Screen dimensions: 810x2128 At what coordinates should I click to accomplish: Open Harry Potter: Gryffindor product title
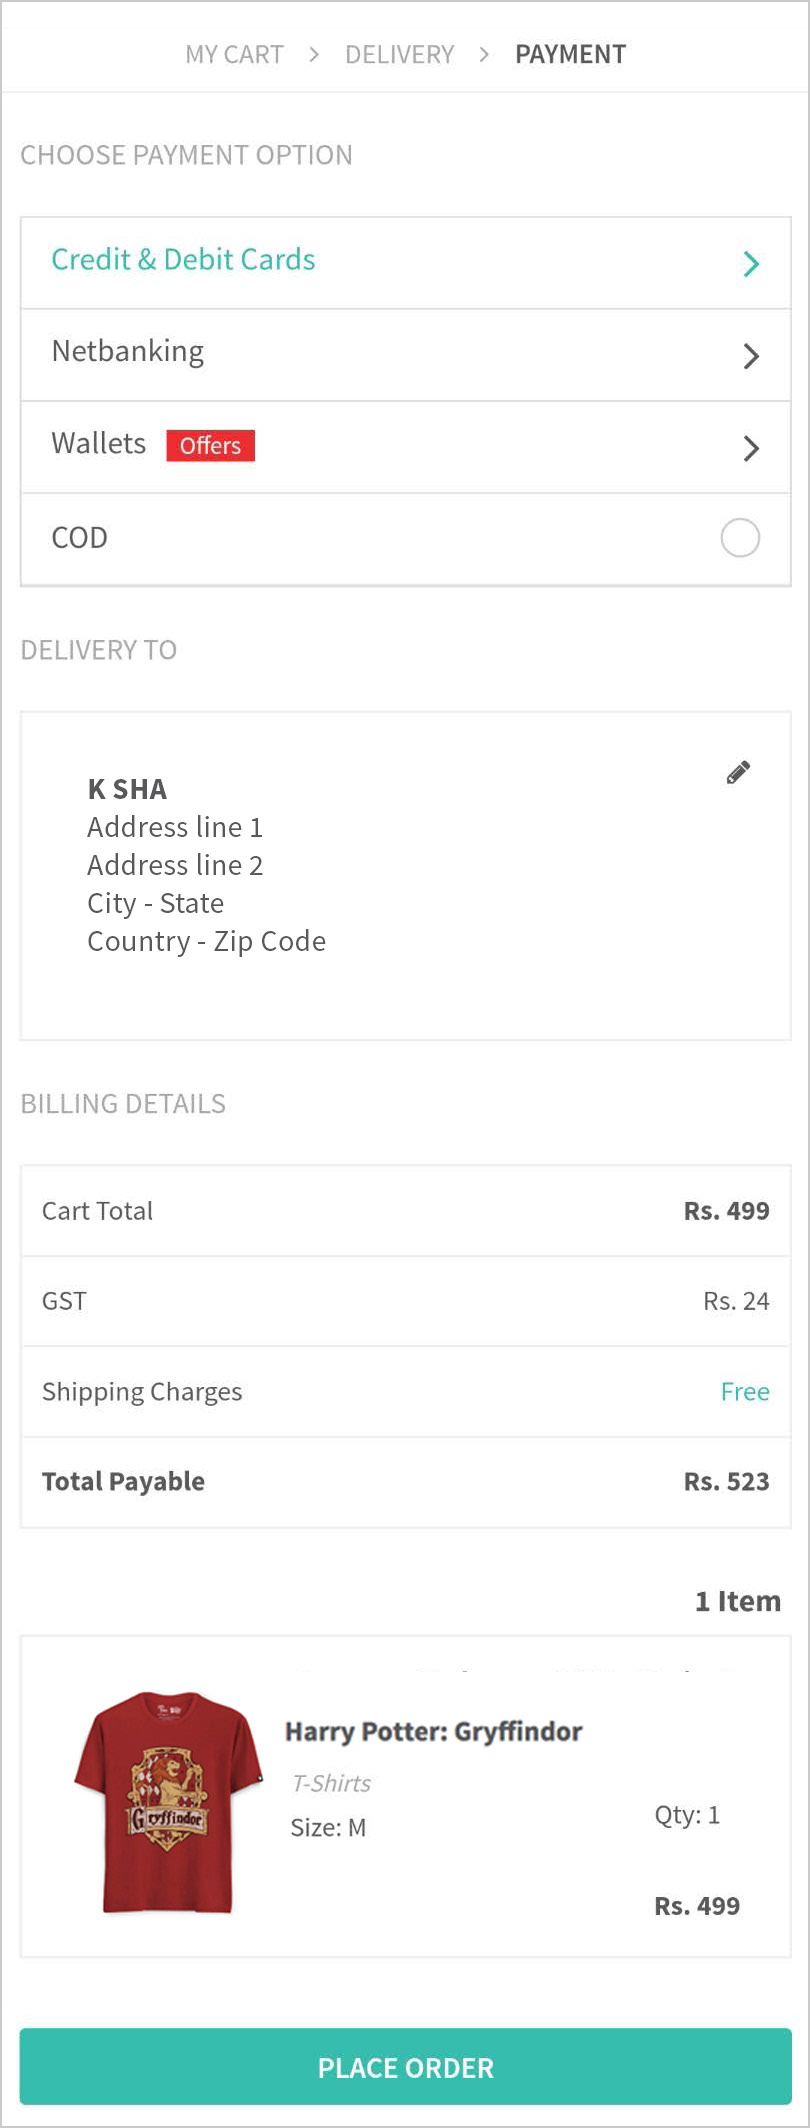(x=433, y=1731)
